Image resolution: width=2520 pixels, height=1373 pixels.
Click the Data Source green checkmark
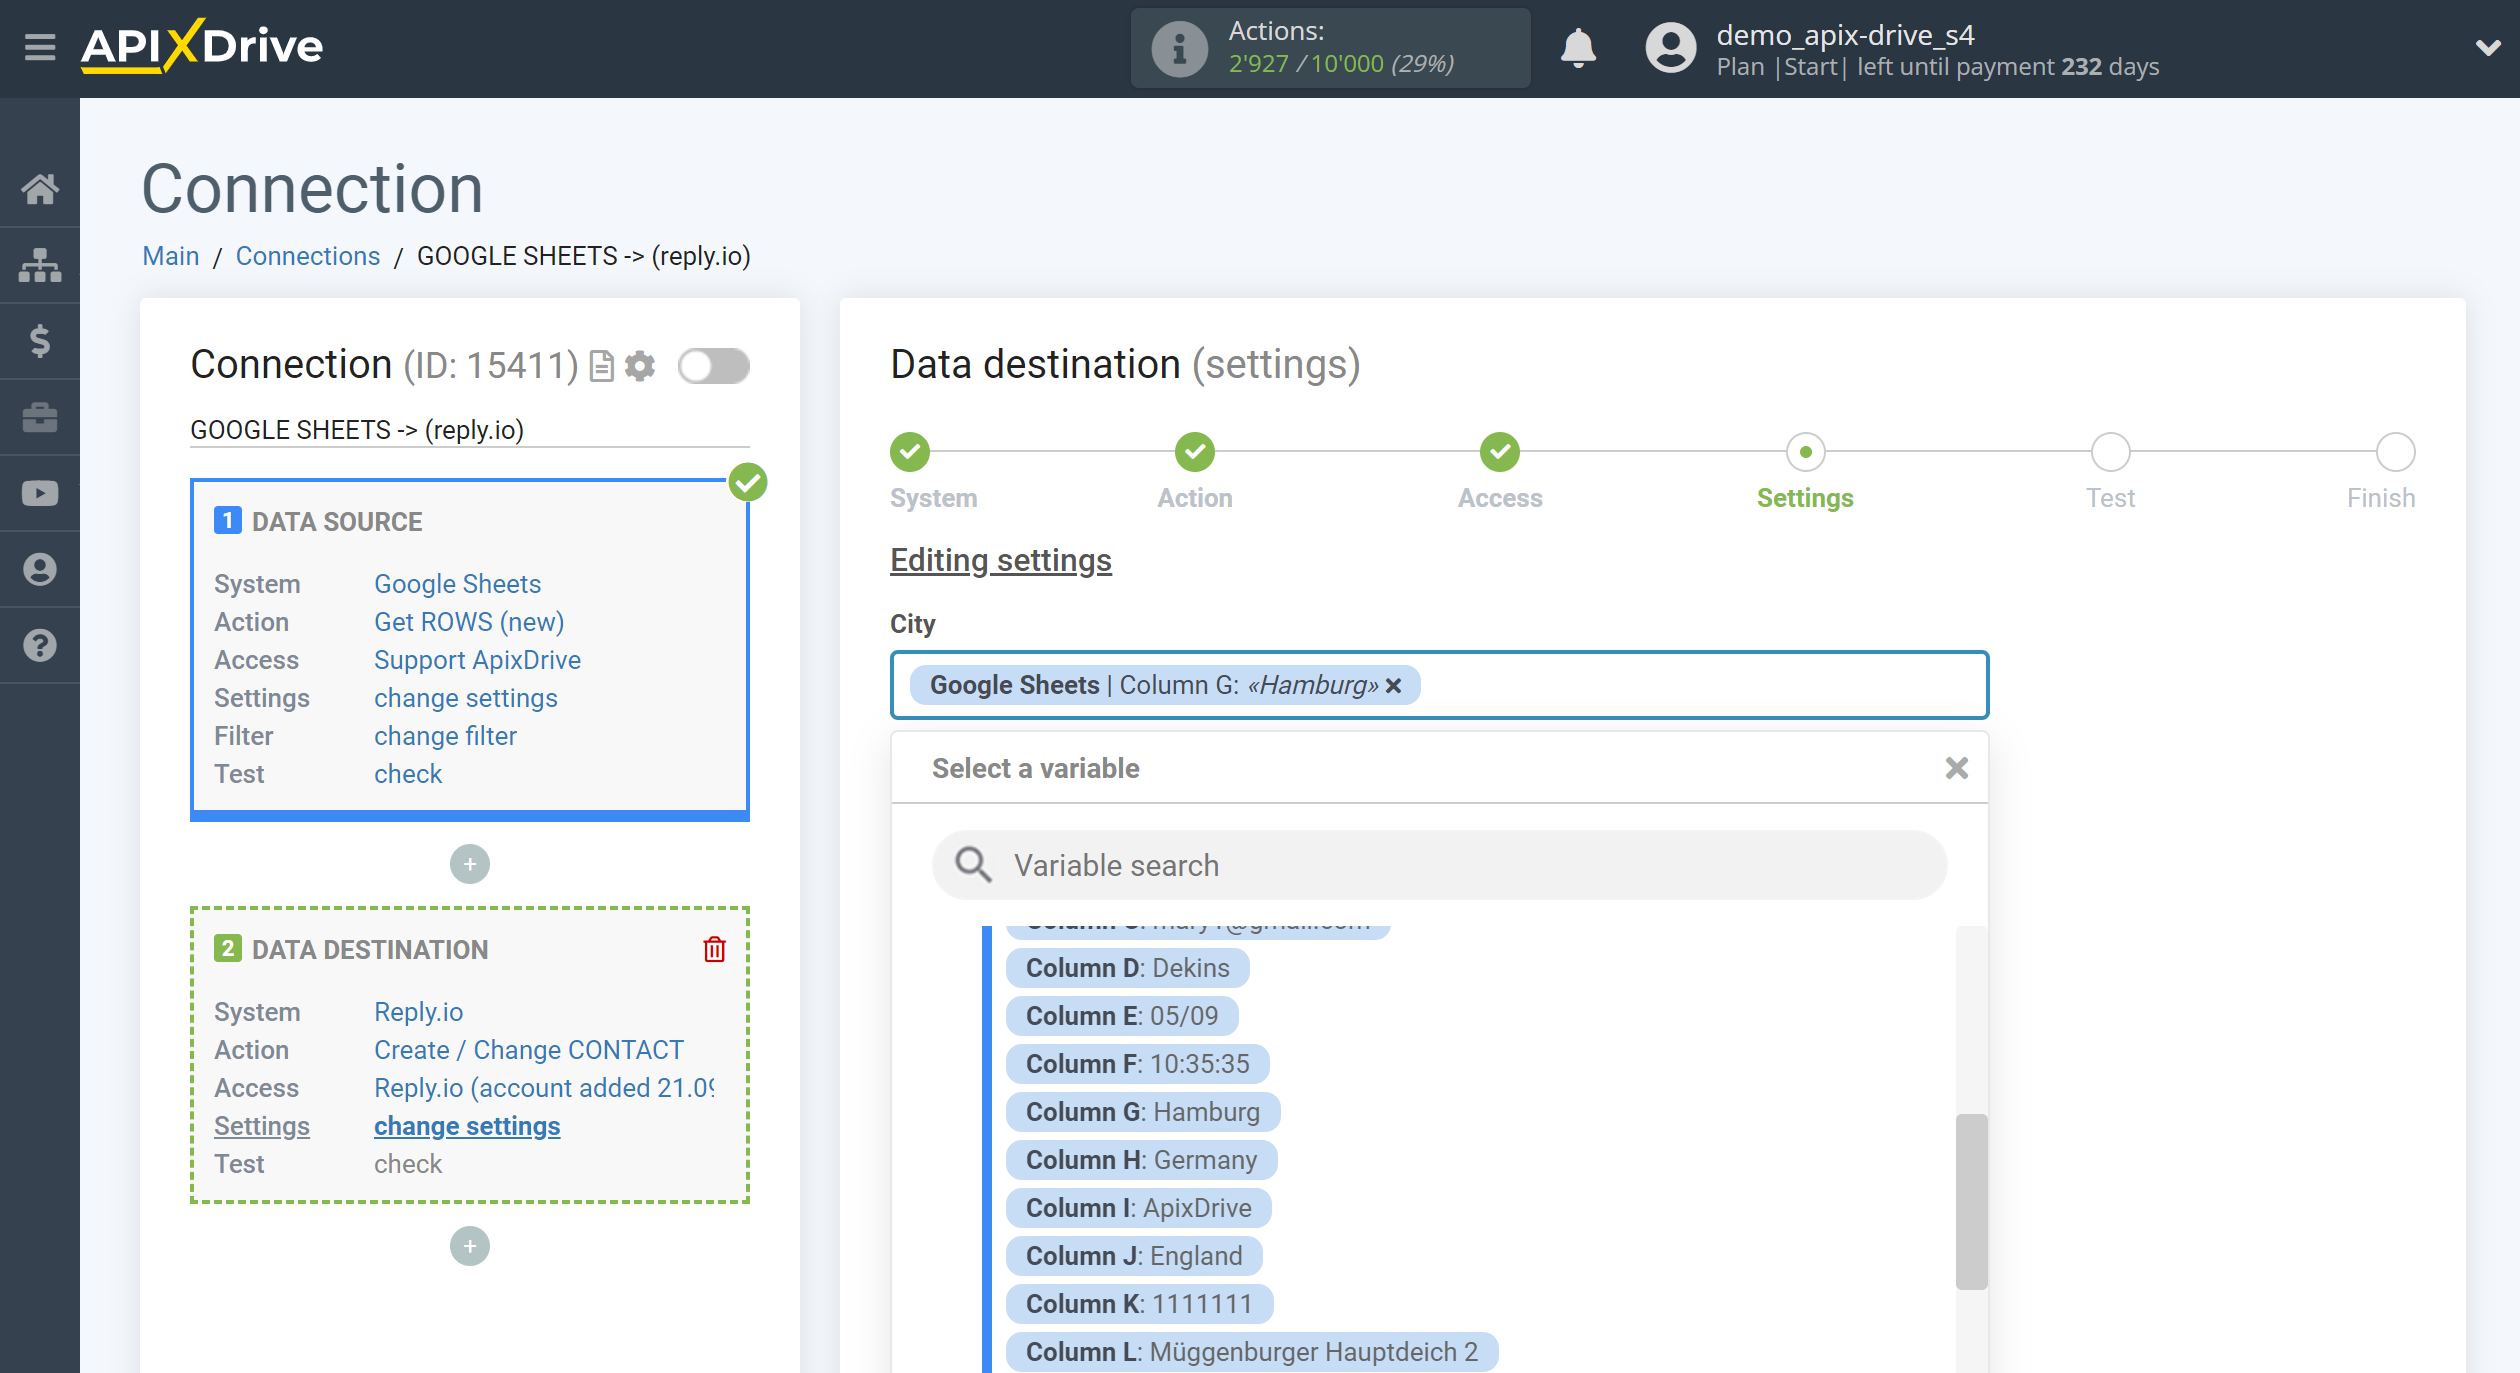tap(748, 482)
